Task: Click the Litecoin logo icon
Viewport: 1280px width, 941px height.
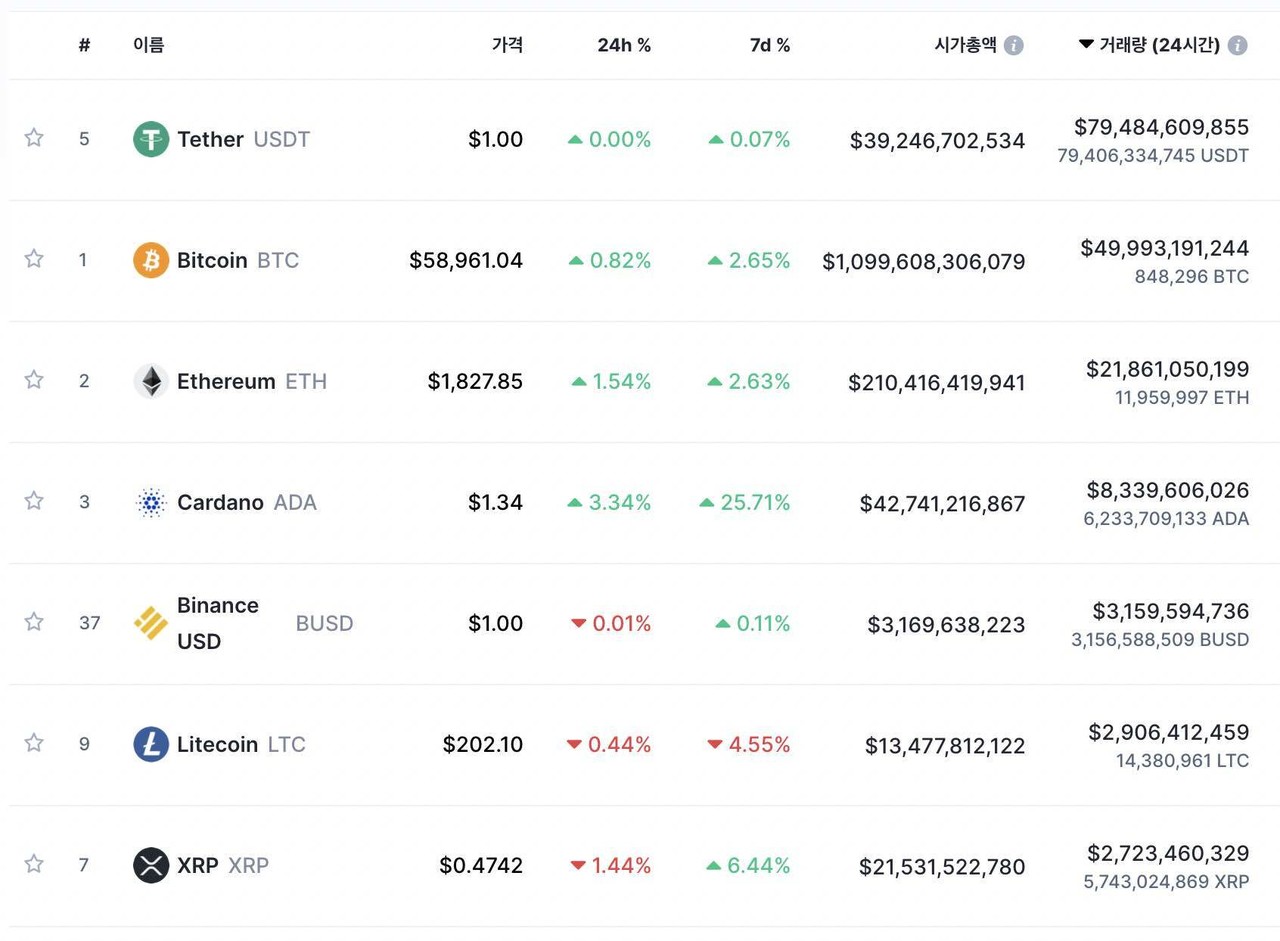Action: [x=151, y=744]
